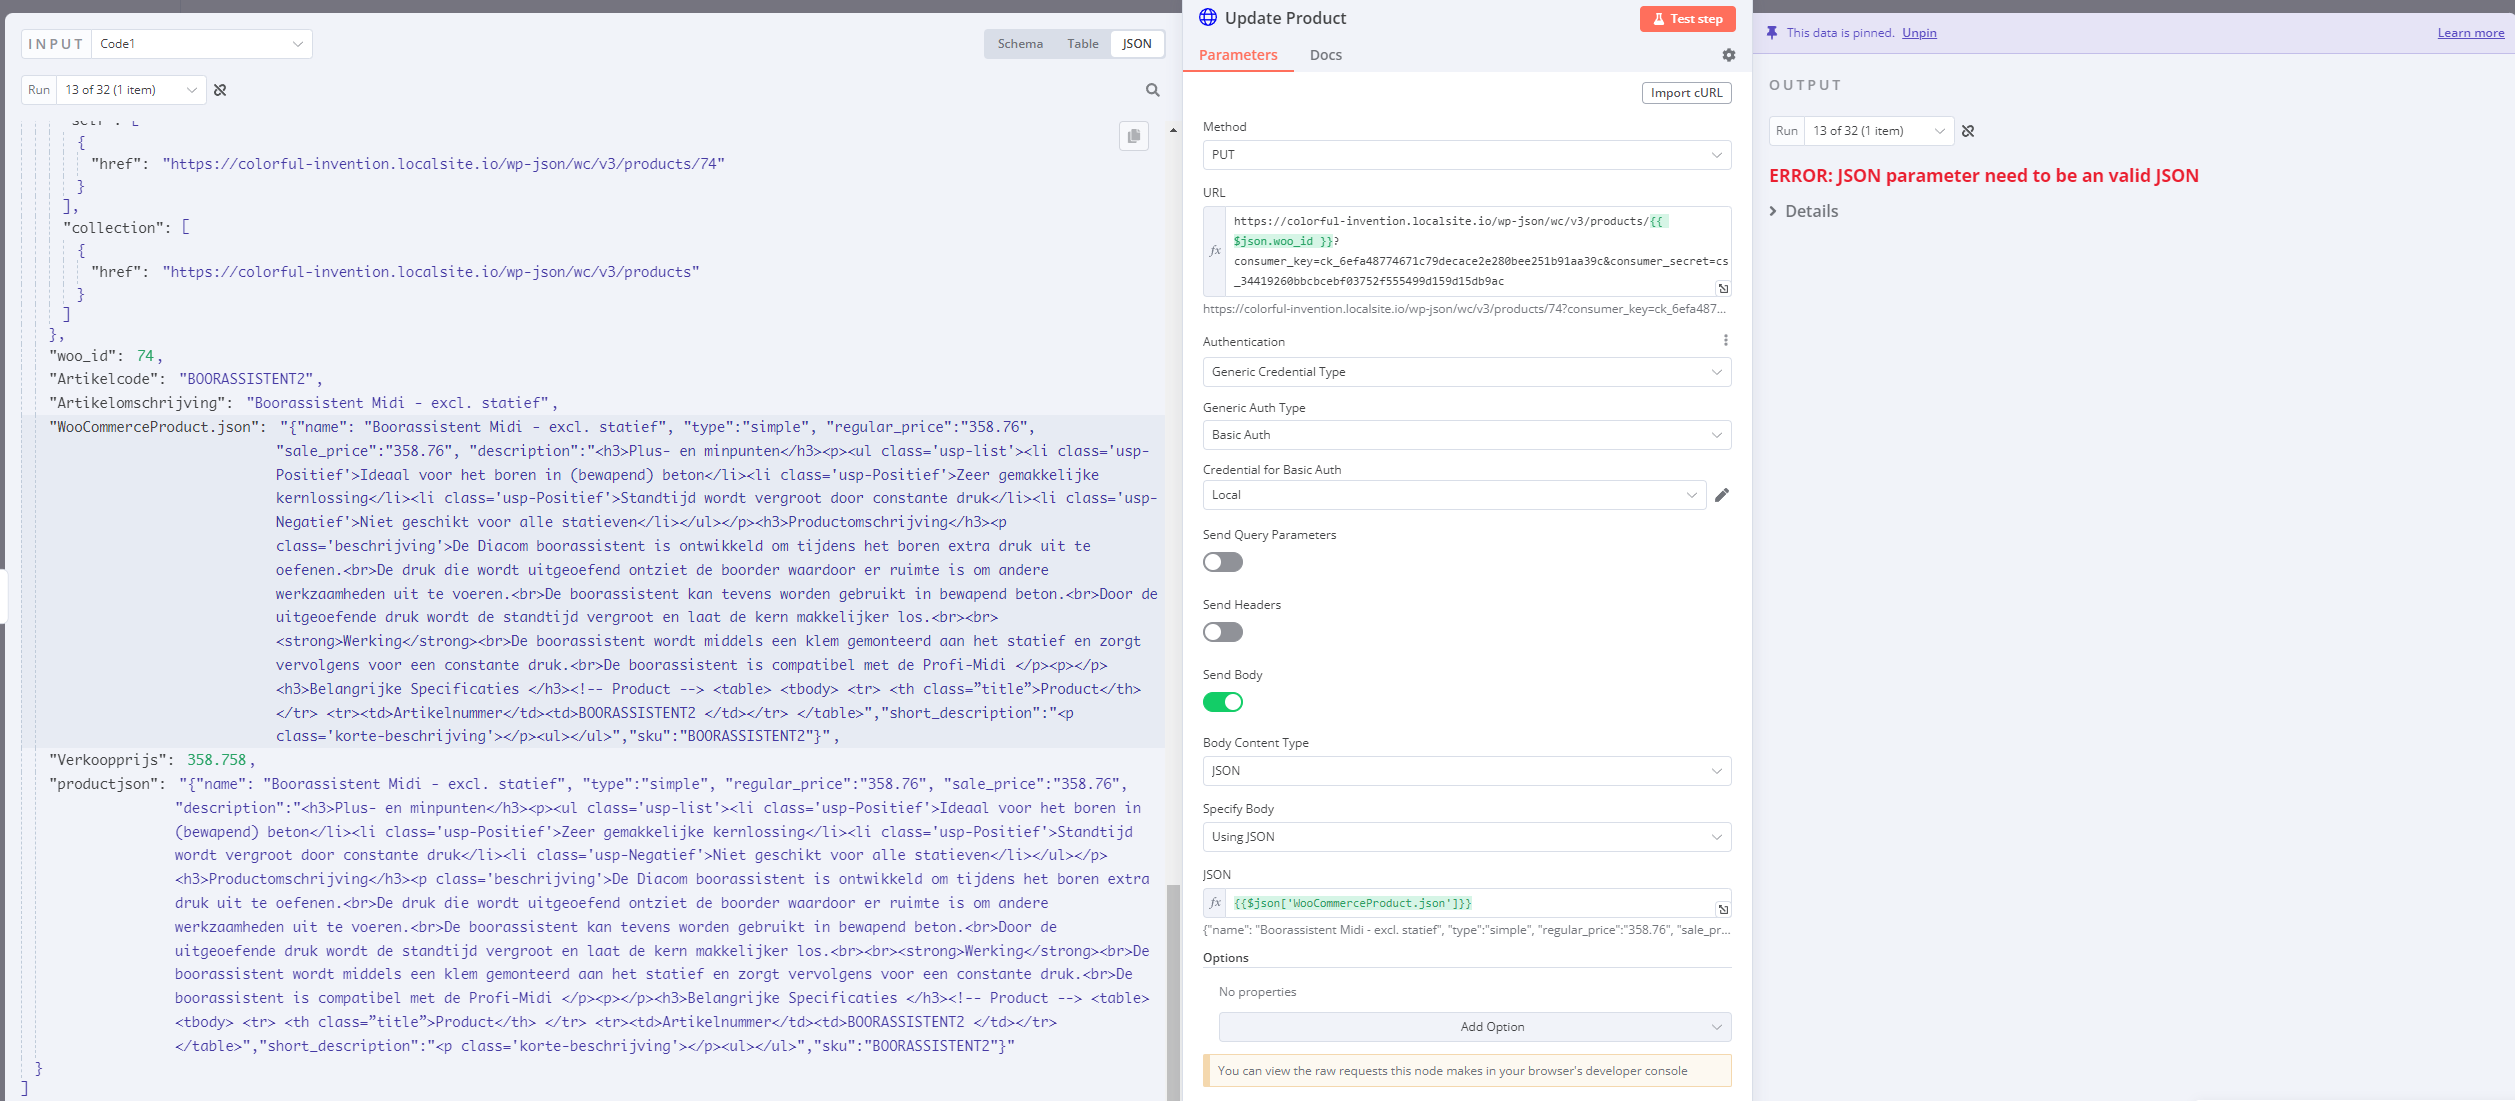
Task: Open Body Content Type dropdown
Action: (1466, 771)
